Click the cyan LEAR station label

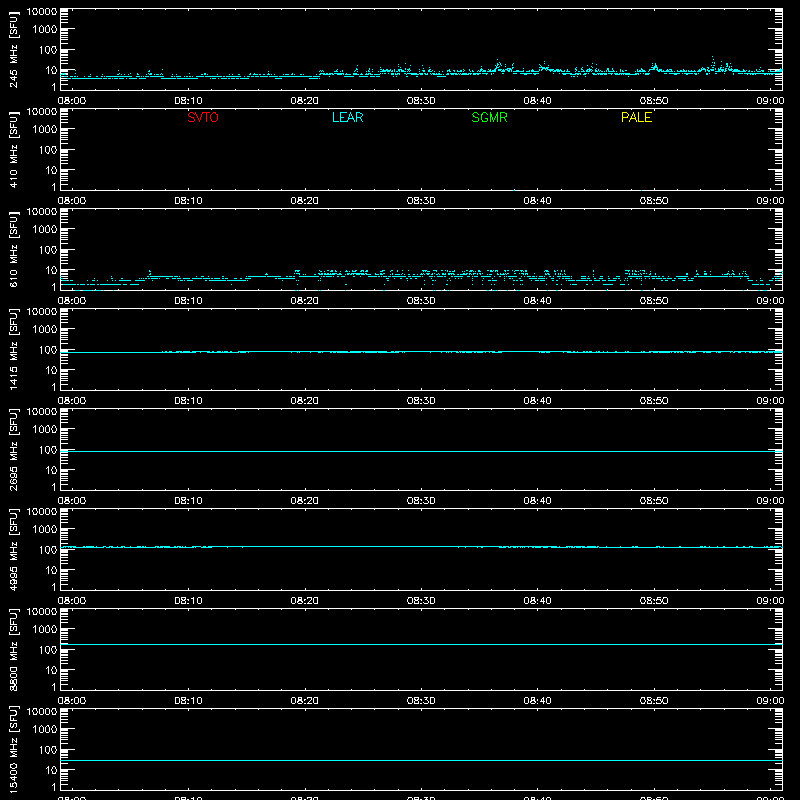coord(347,117)
